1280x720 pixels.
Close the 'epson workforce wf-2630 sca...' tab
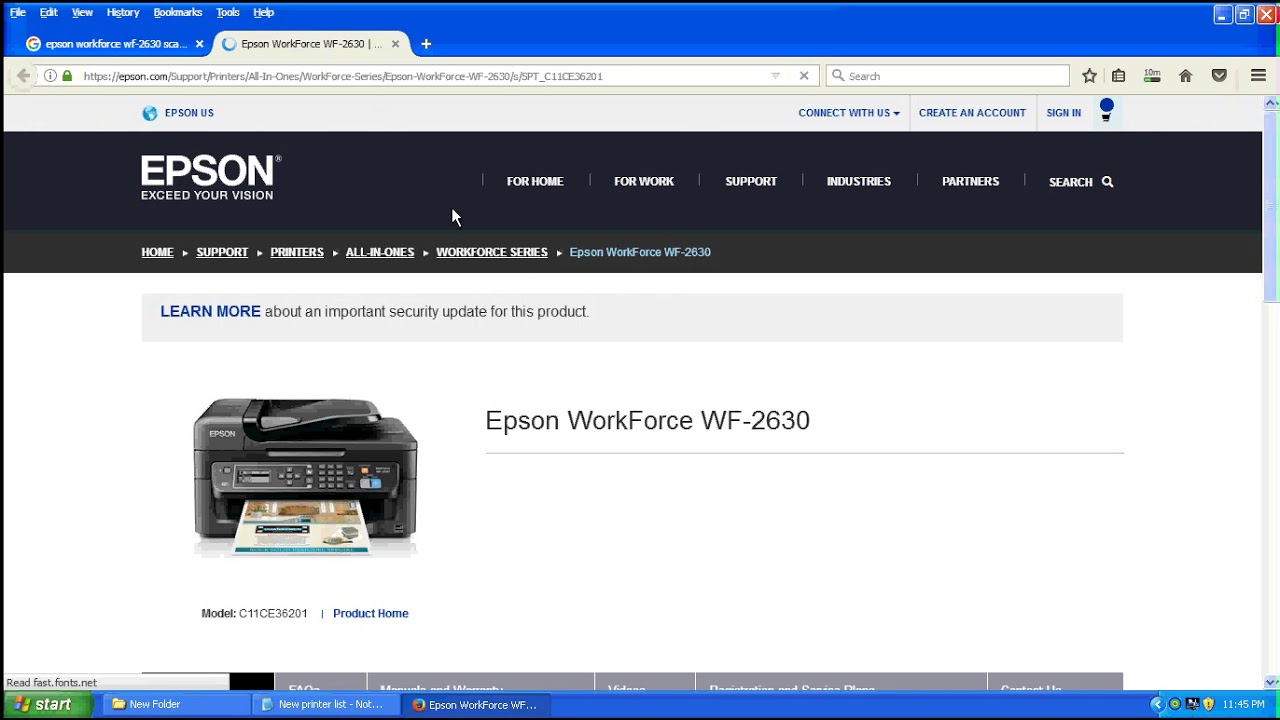tap(199, 44)
